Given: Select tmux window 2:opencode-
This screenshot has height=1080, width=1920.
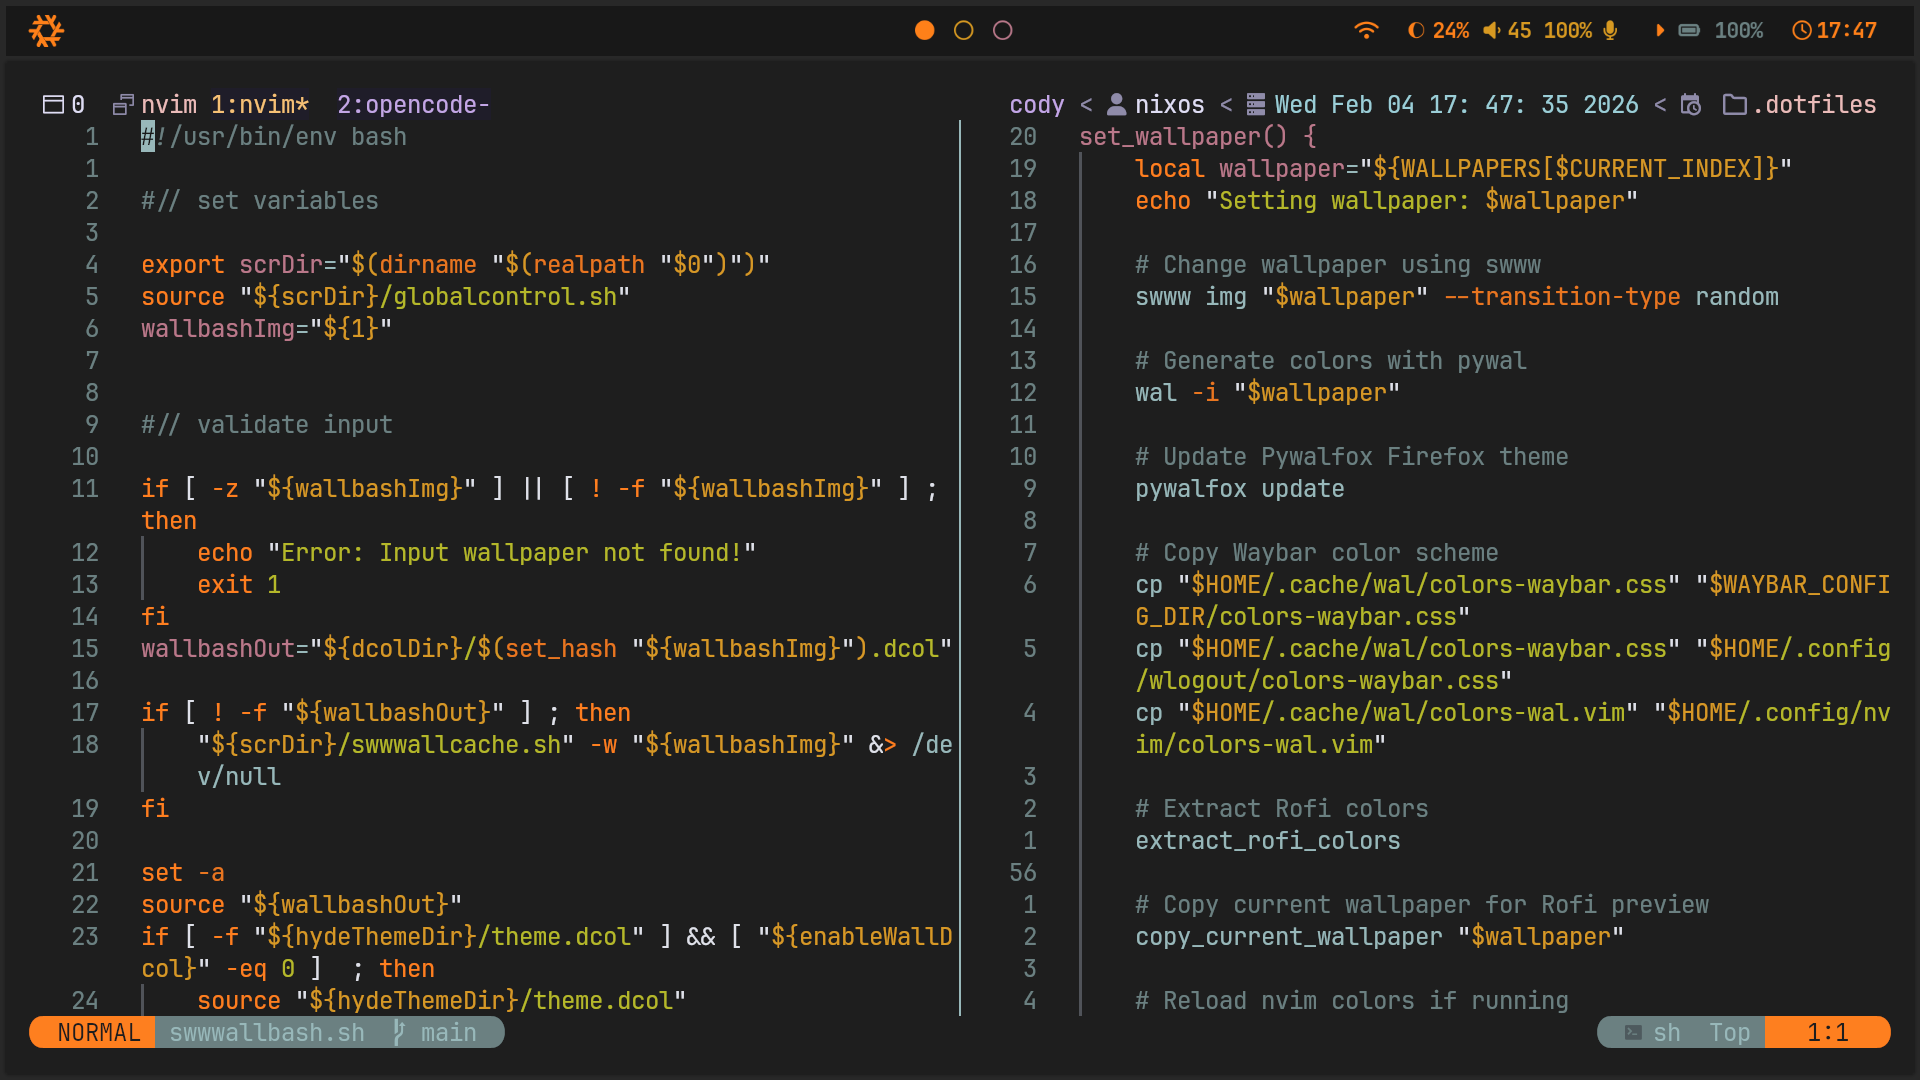Looking at the screenshot, I should pyautogui.click(x=413, y=105).
